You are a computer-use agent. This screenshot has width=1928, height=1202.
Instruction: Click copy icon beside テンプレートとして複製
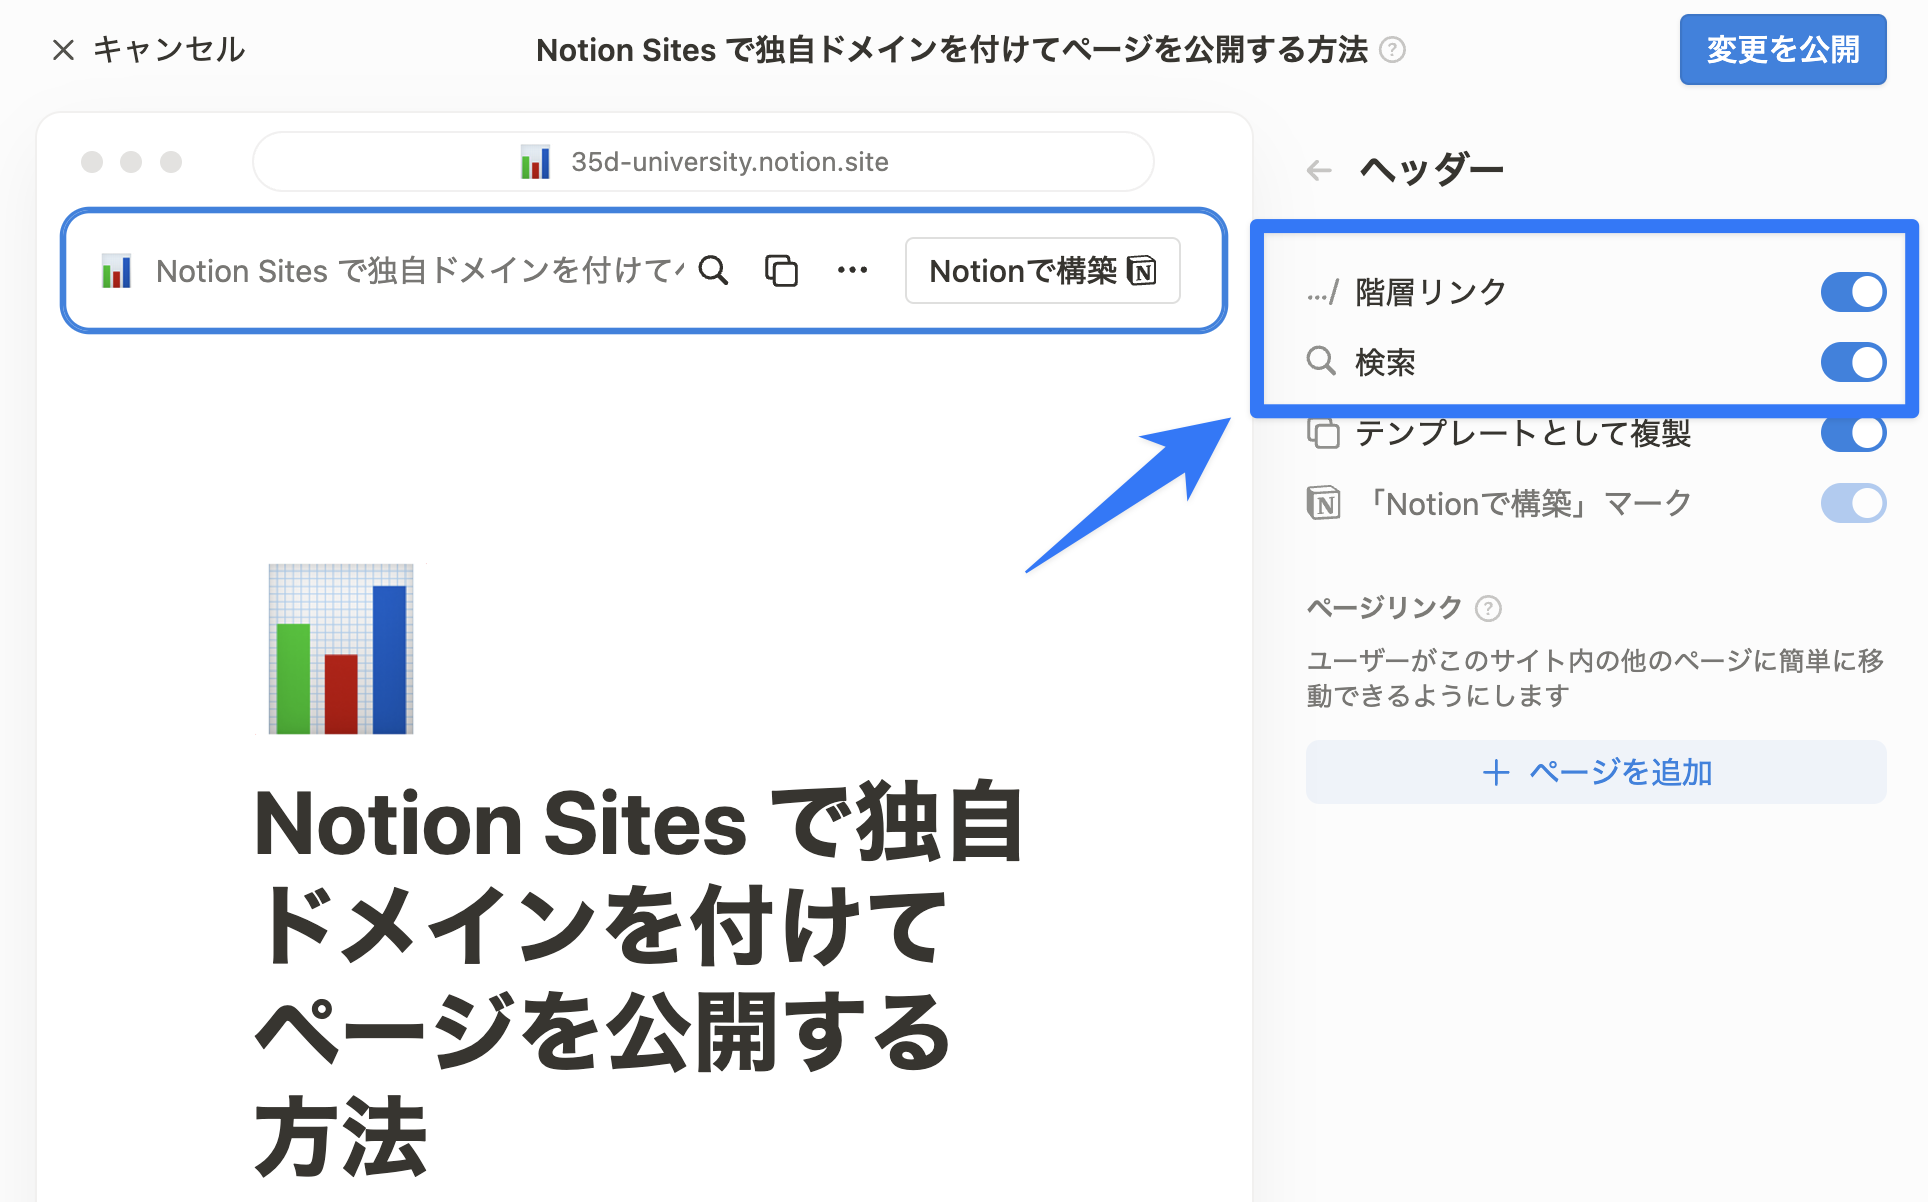[1323, 433]
